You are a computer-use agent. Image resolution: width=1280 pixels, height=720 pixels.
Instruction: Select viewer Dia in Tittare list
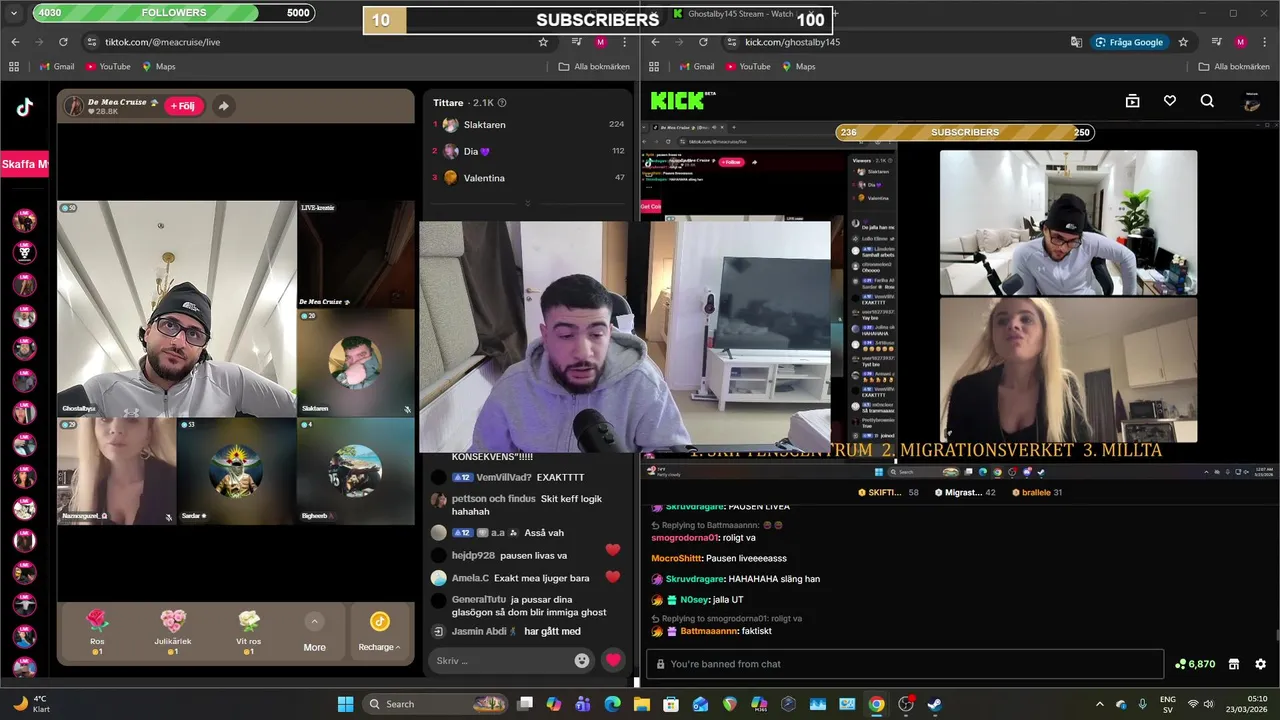pyautogui.click(x=528, y=151)
